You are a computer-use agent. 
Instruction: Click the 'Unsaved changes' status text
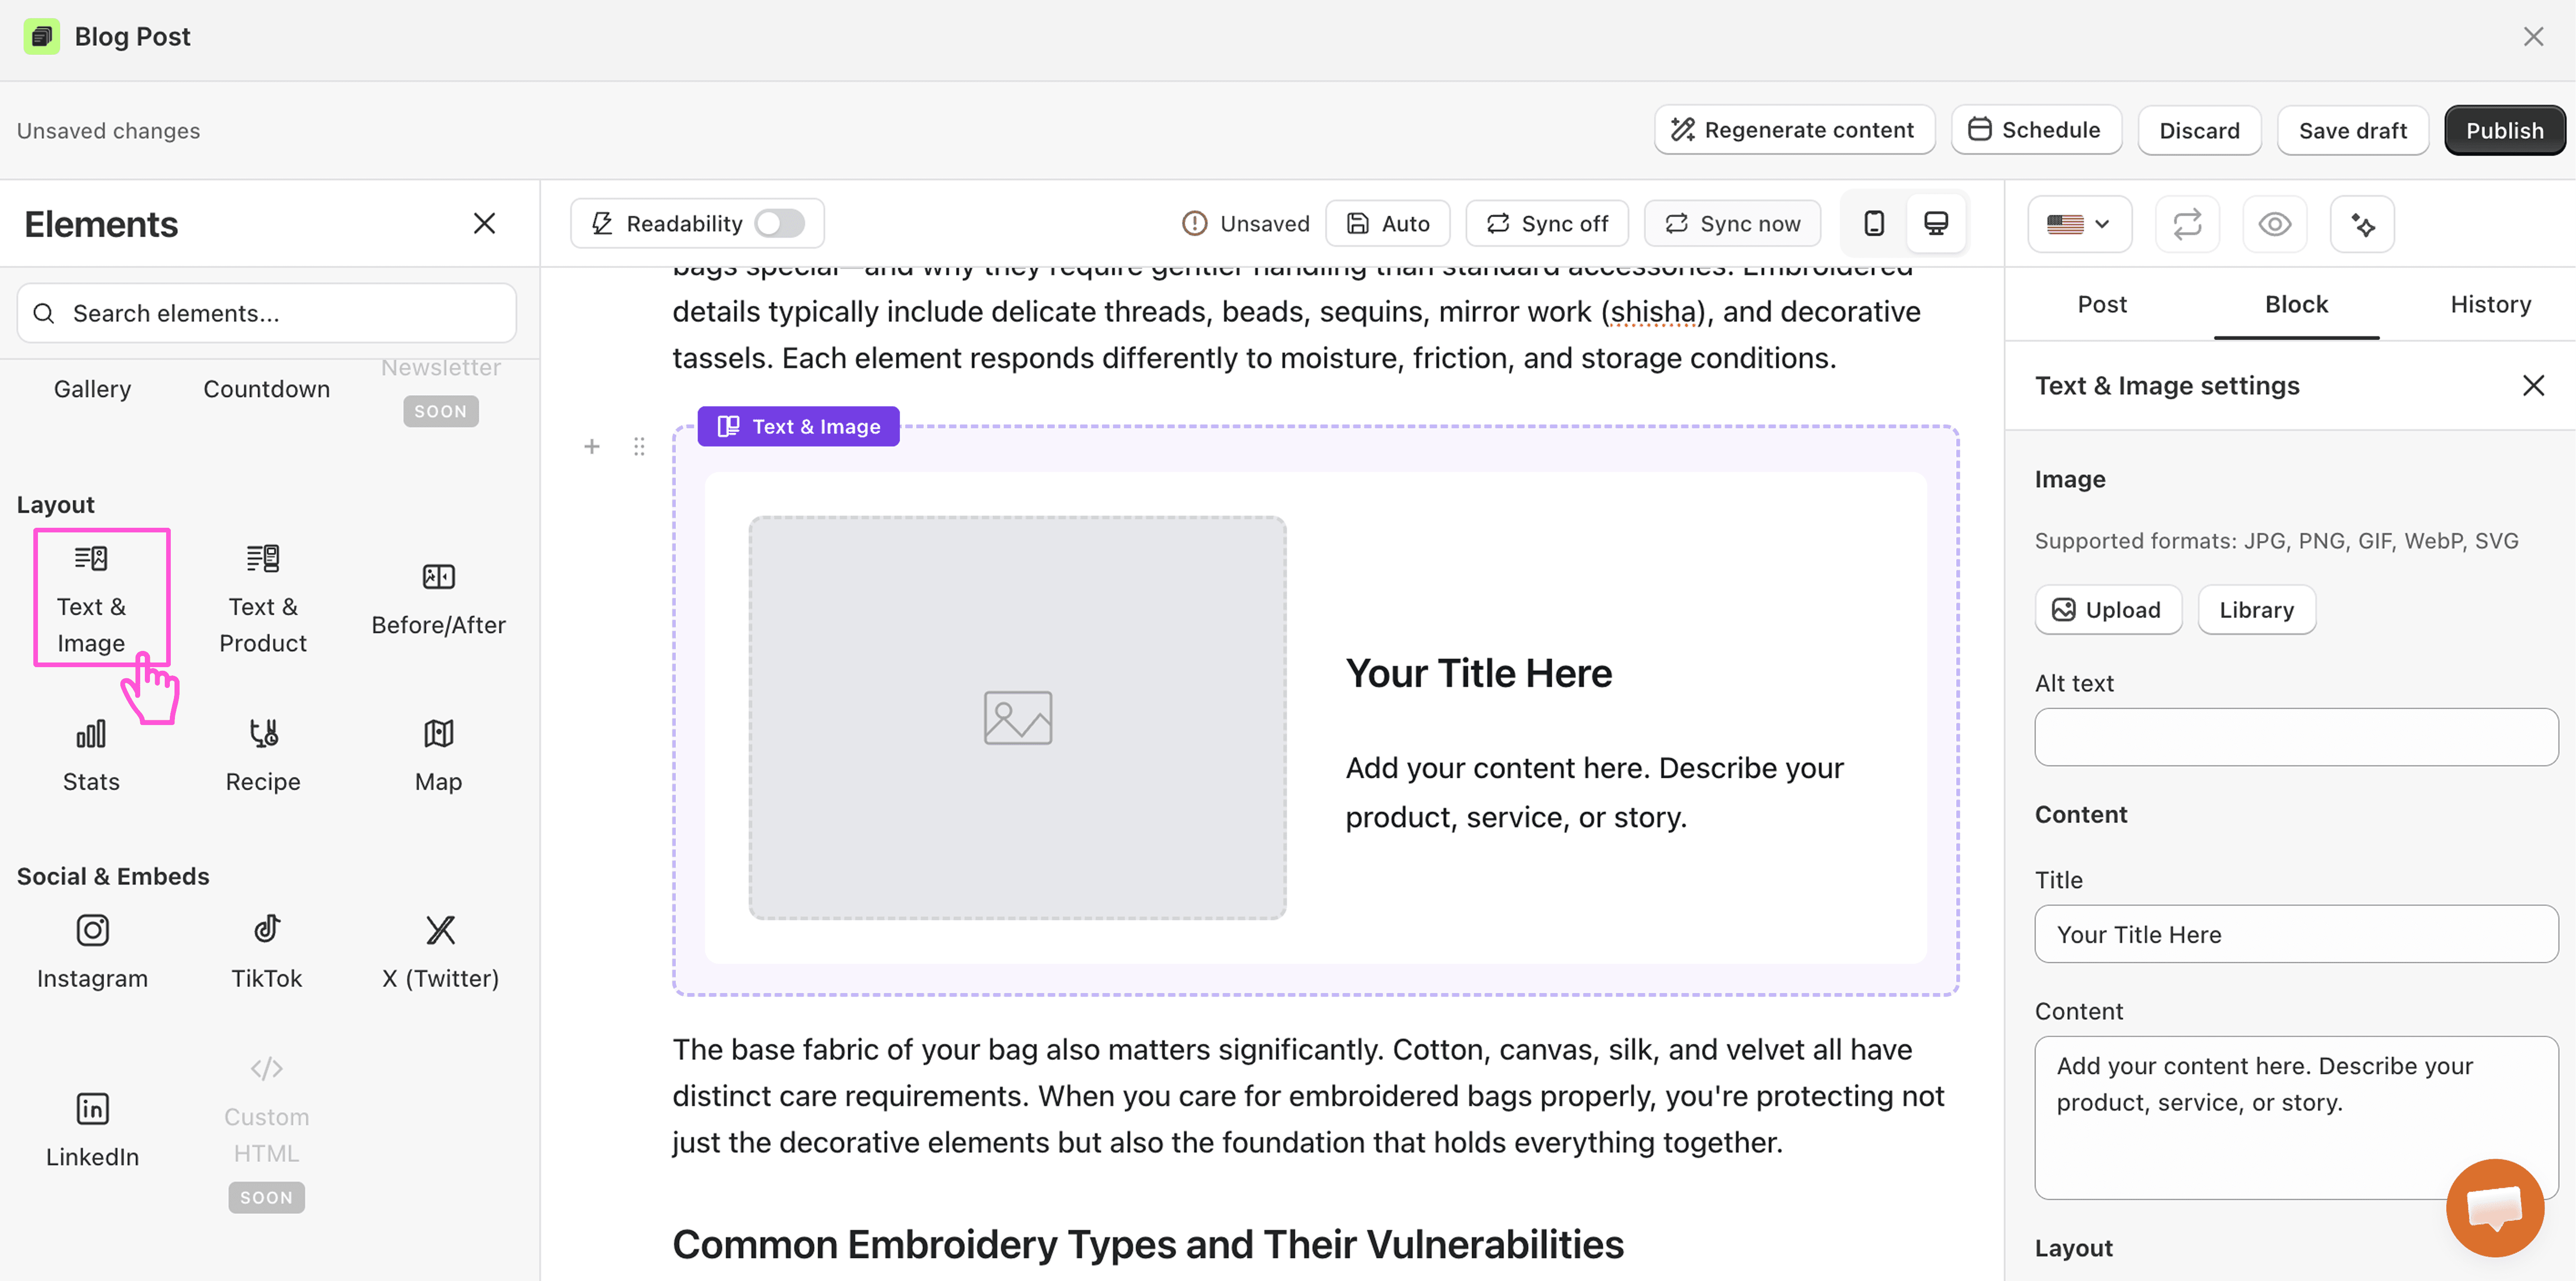(108, 131)
